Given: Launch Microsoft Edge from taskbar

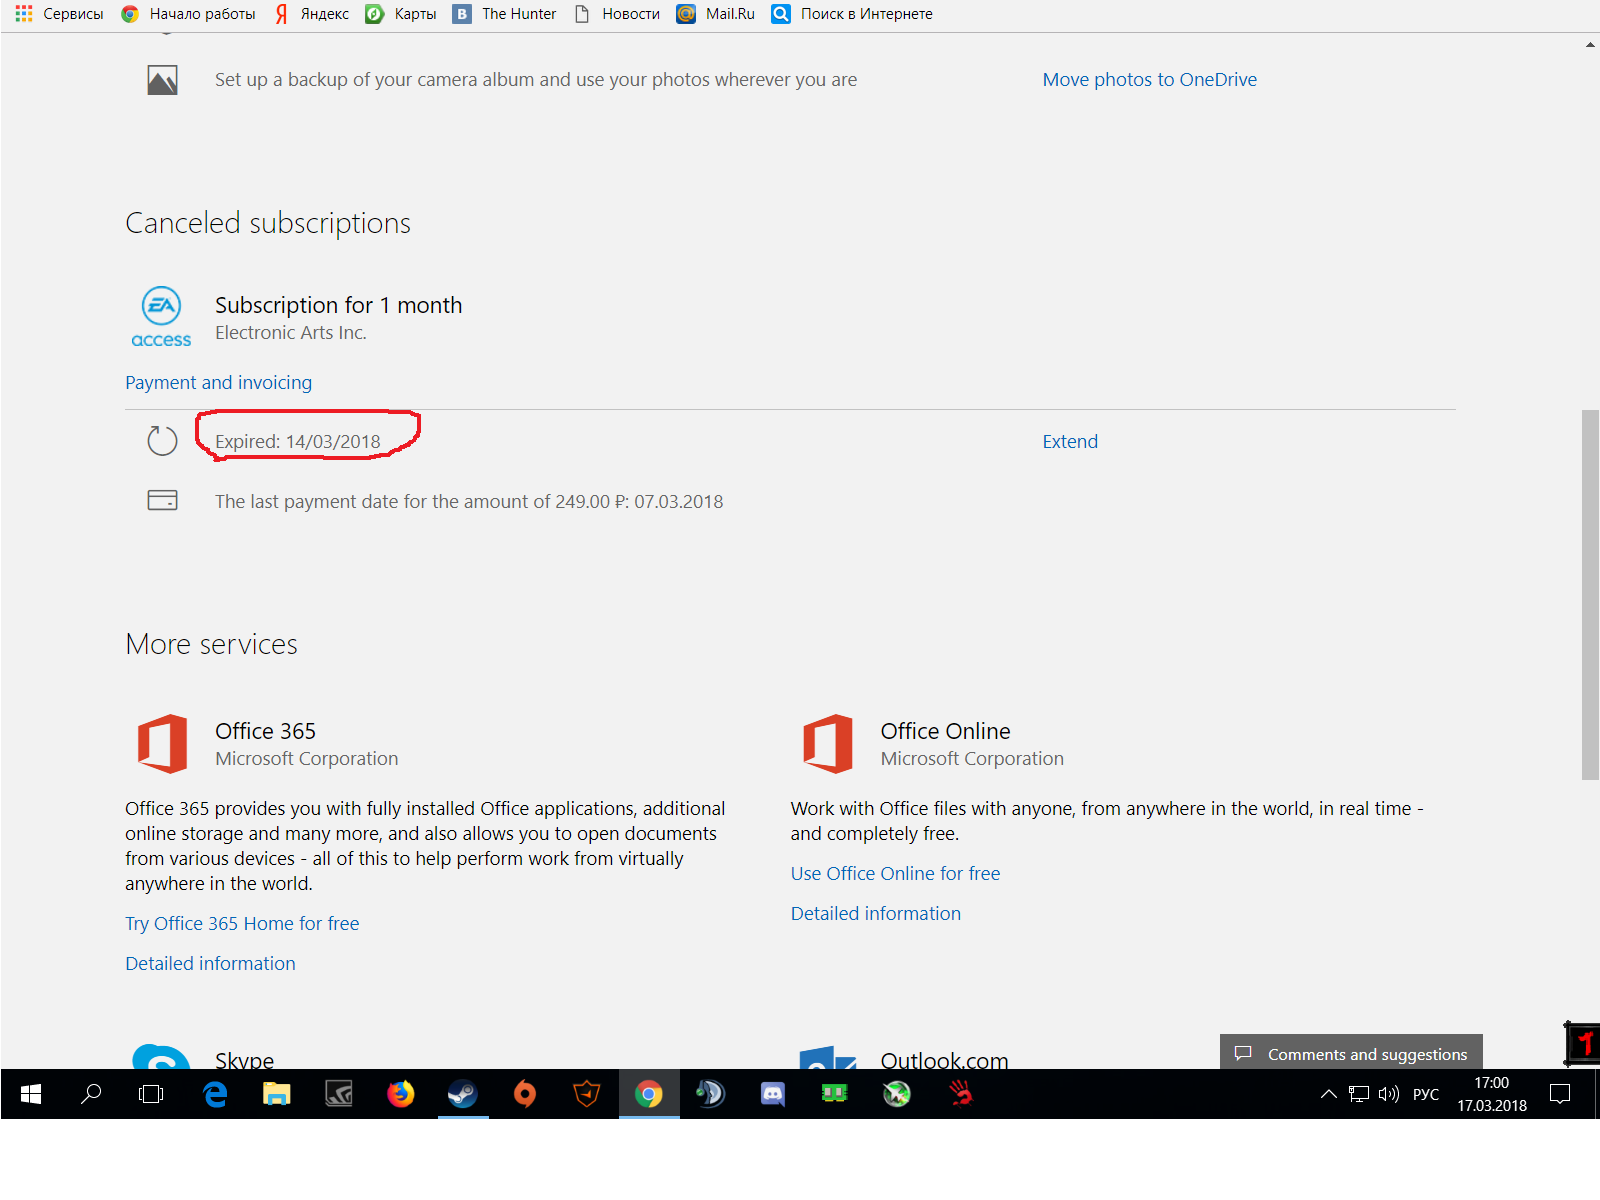Looking at the screenshot, I should point(215,1095).
